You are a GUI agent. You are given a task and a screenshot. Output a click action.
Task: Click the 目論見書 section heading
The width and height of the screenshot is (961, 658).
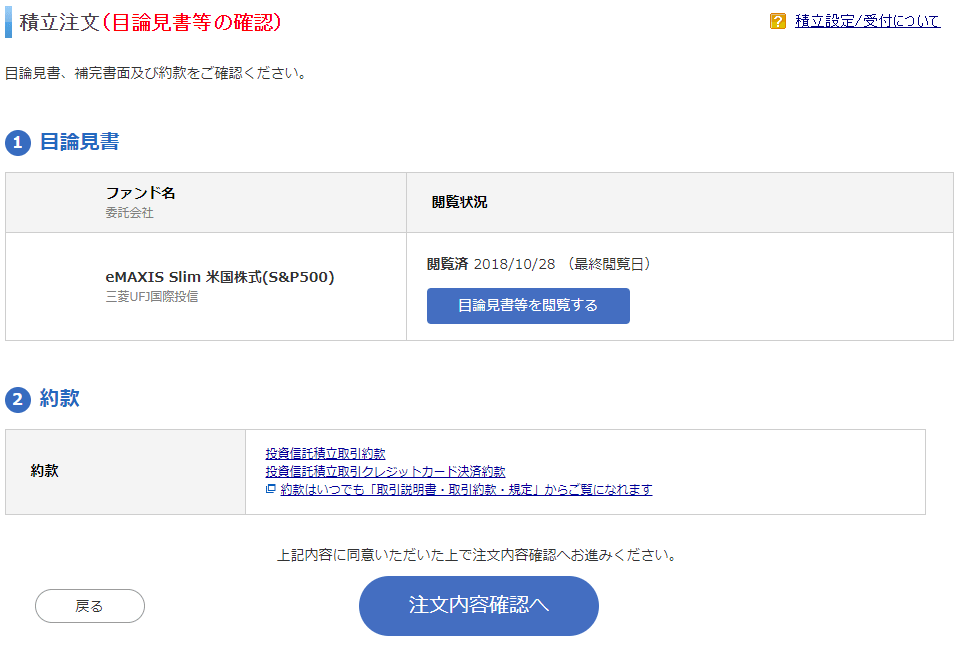[x=80, y=142]
